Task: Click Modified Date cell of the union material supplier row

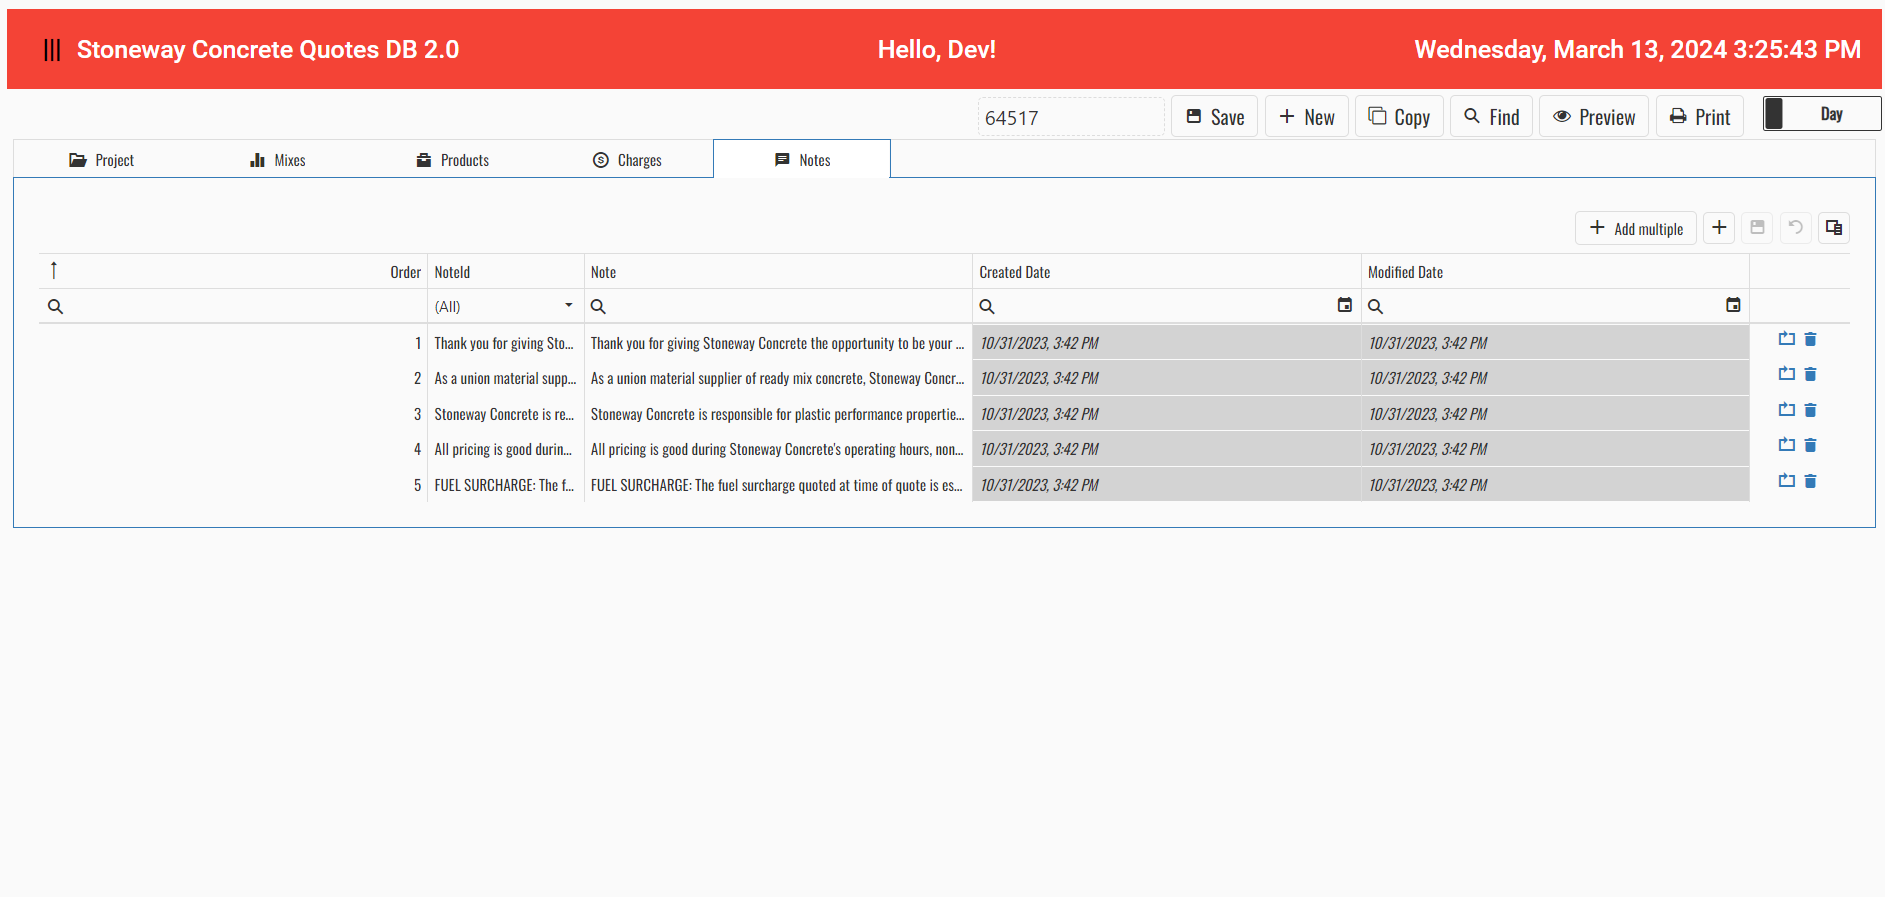Action: (1555, 378)
